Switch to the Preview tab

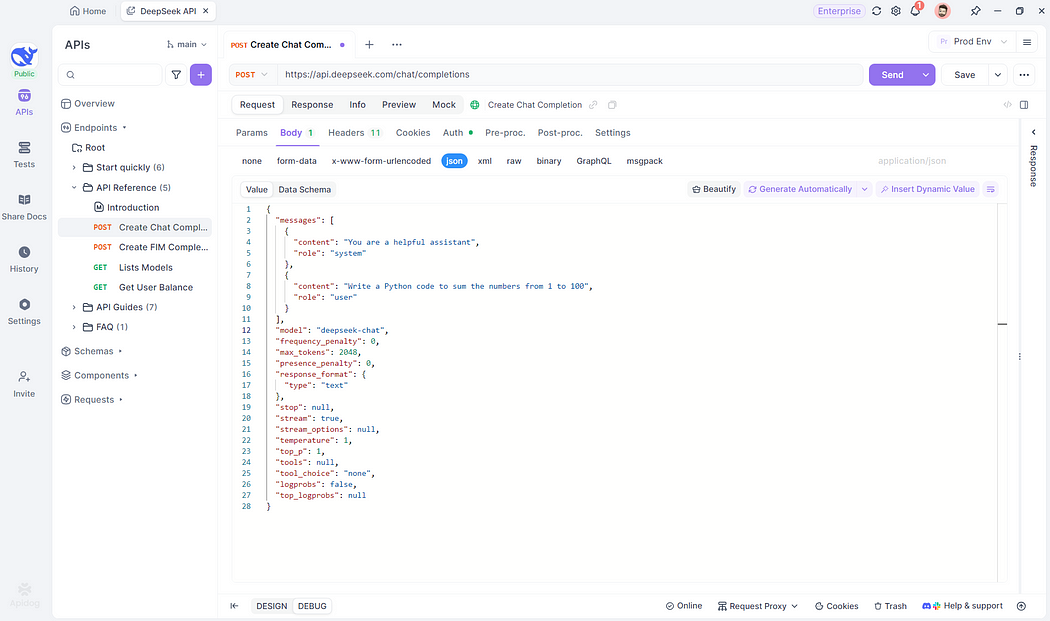tap(399, 105)
